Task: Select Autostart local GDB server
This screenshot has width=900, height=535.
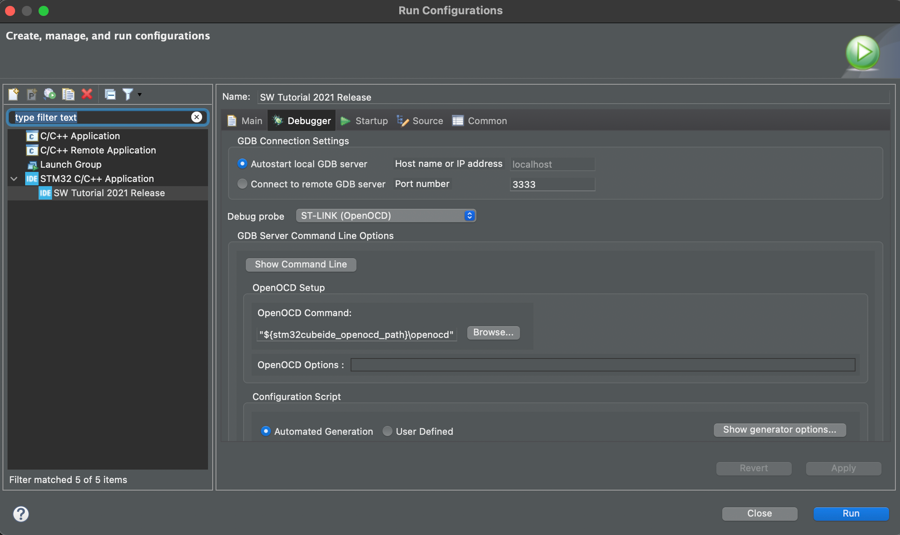Action: [243, 164]
